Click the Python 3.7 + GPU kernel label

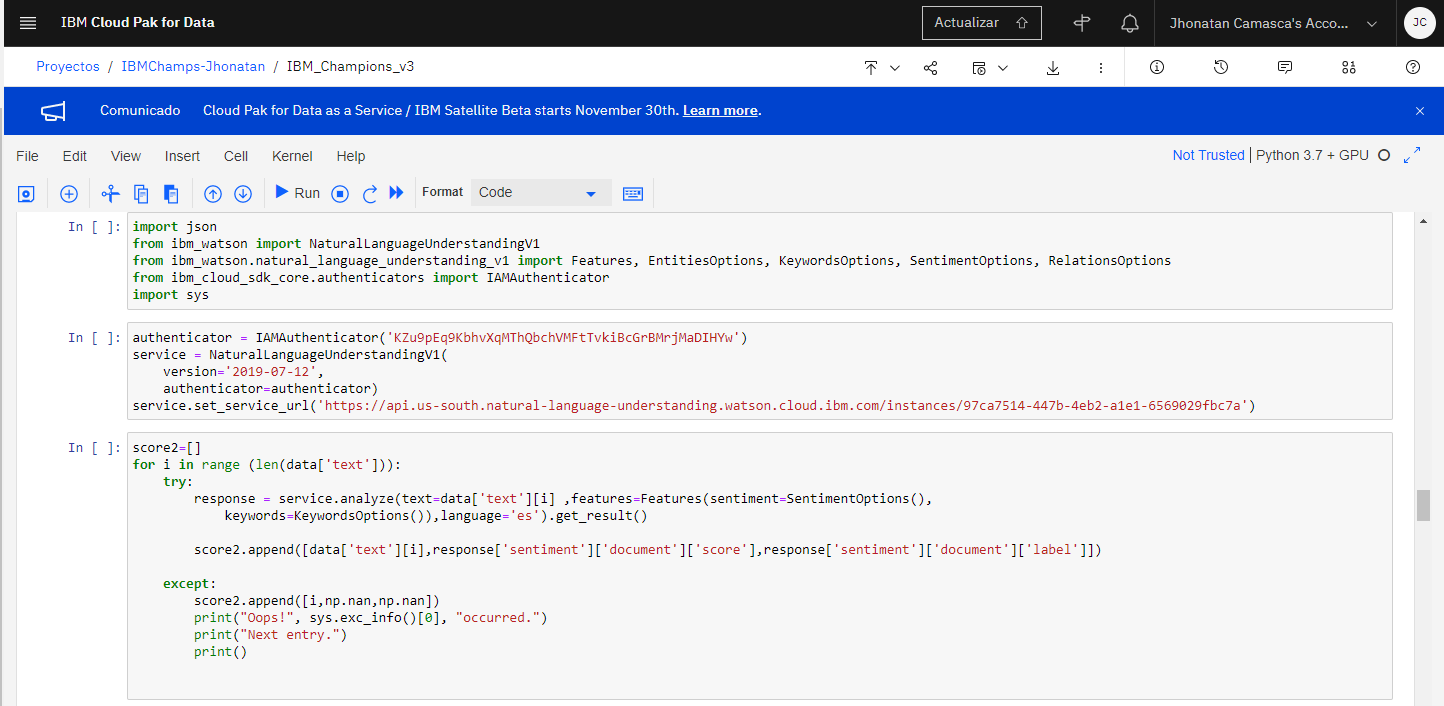[1312, 155]
